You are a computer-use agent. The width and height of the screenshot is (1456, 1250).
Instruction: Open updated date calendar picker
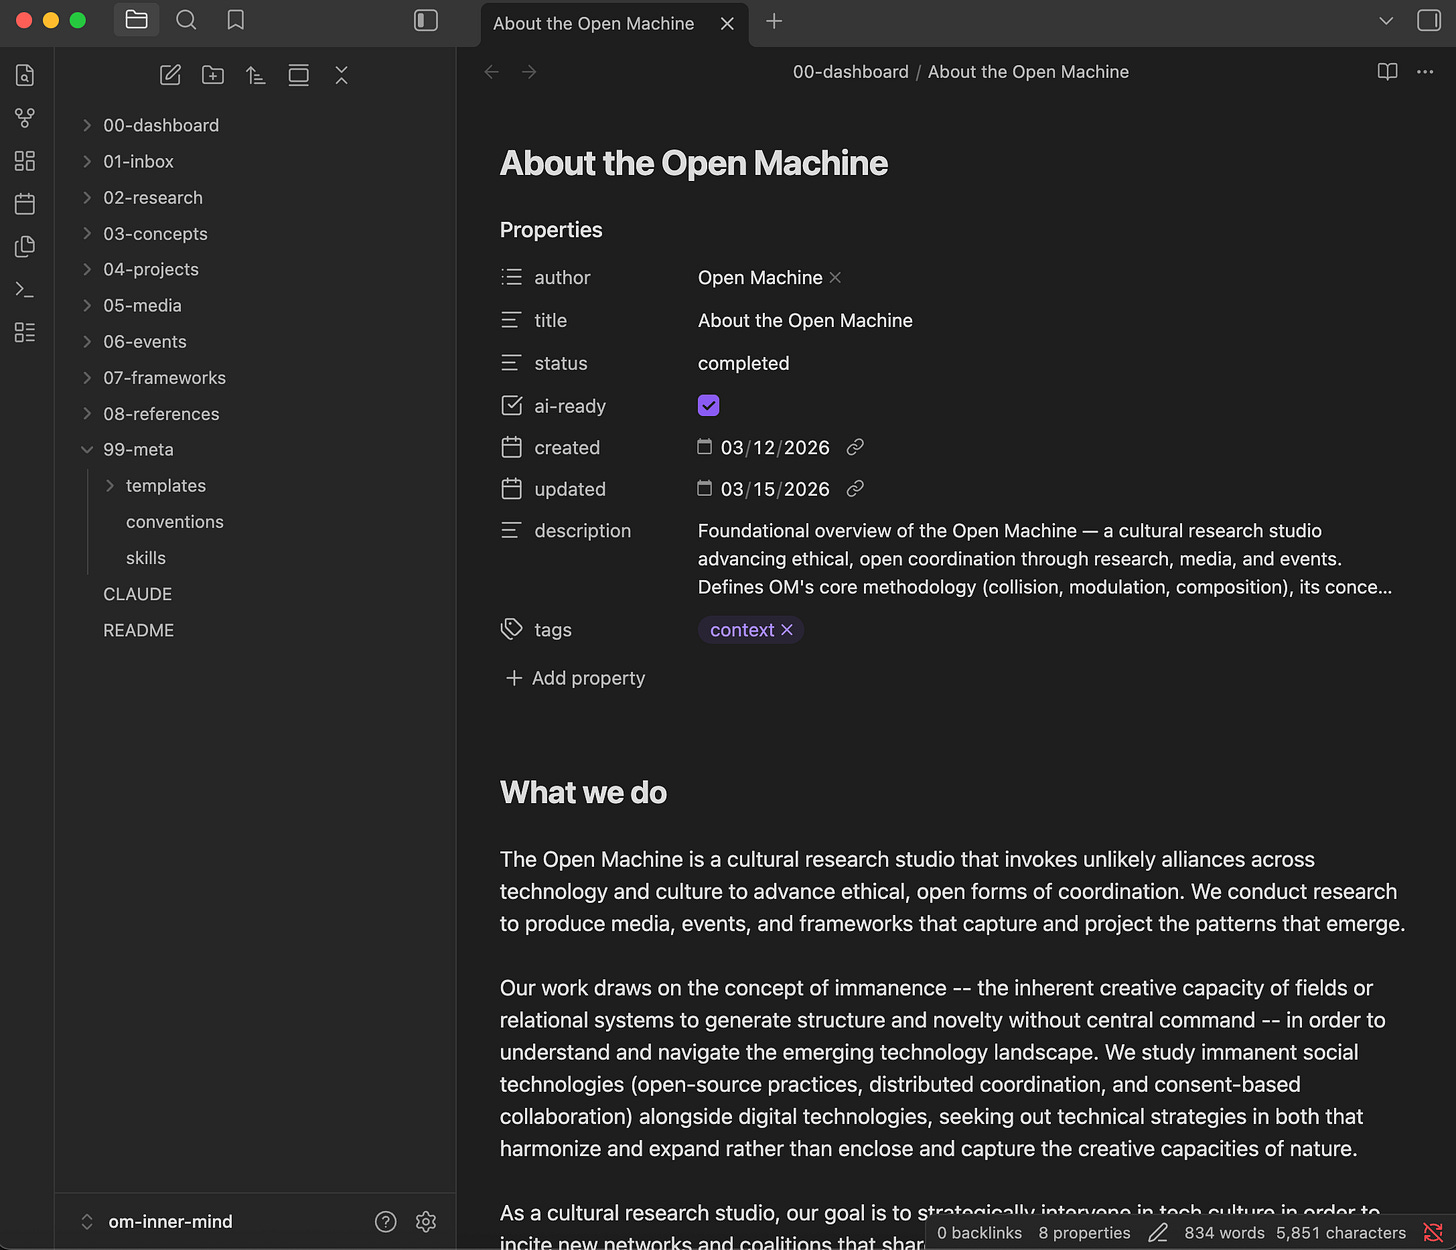pos(704,488)
